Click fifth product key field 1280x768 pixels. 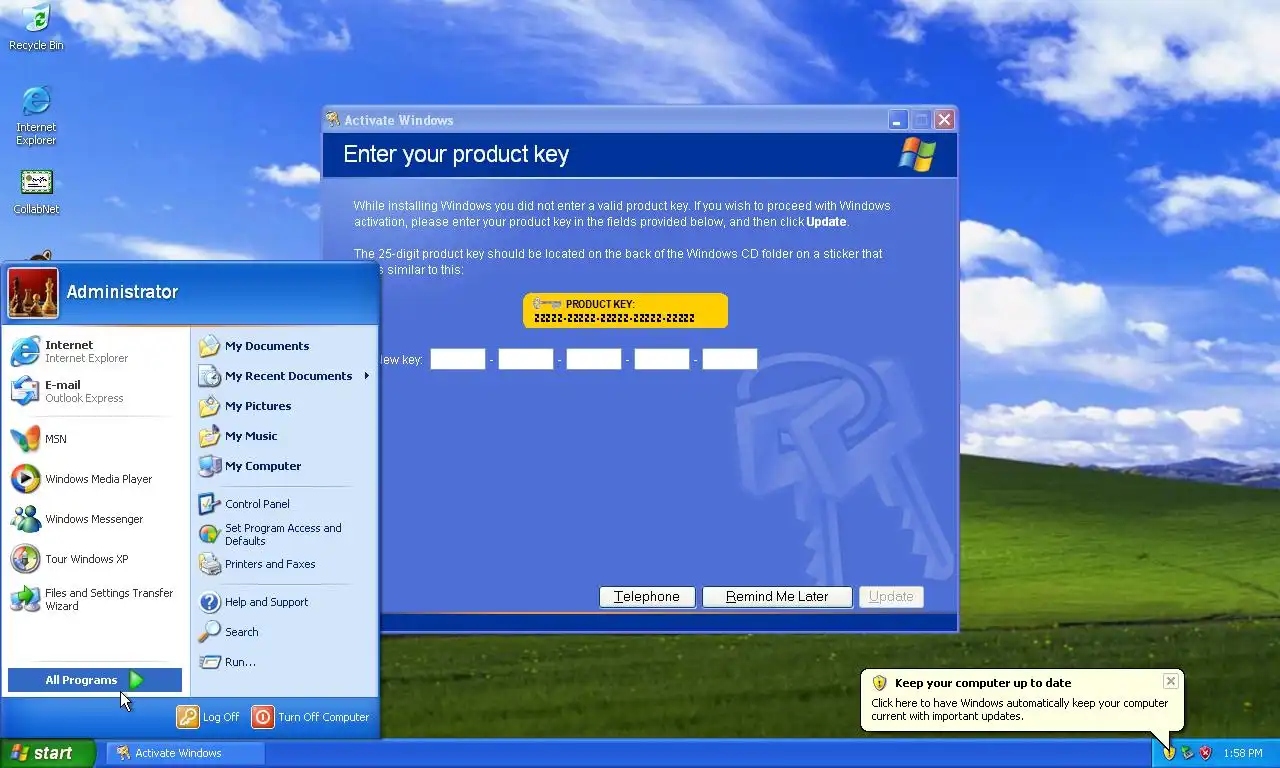pos(730,359)
